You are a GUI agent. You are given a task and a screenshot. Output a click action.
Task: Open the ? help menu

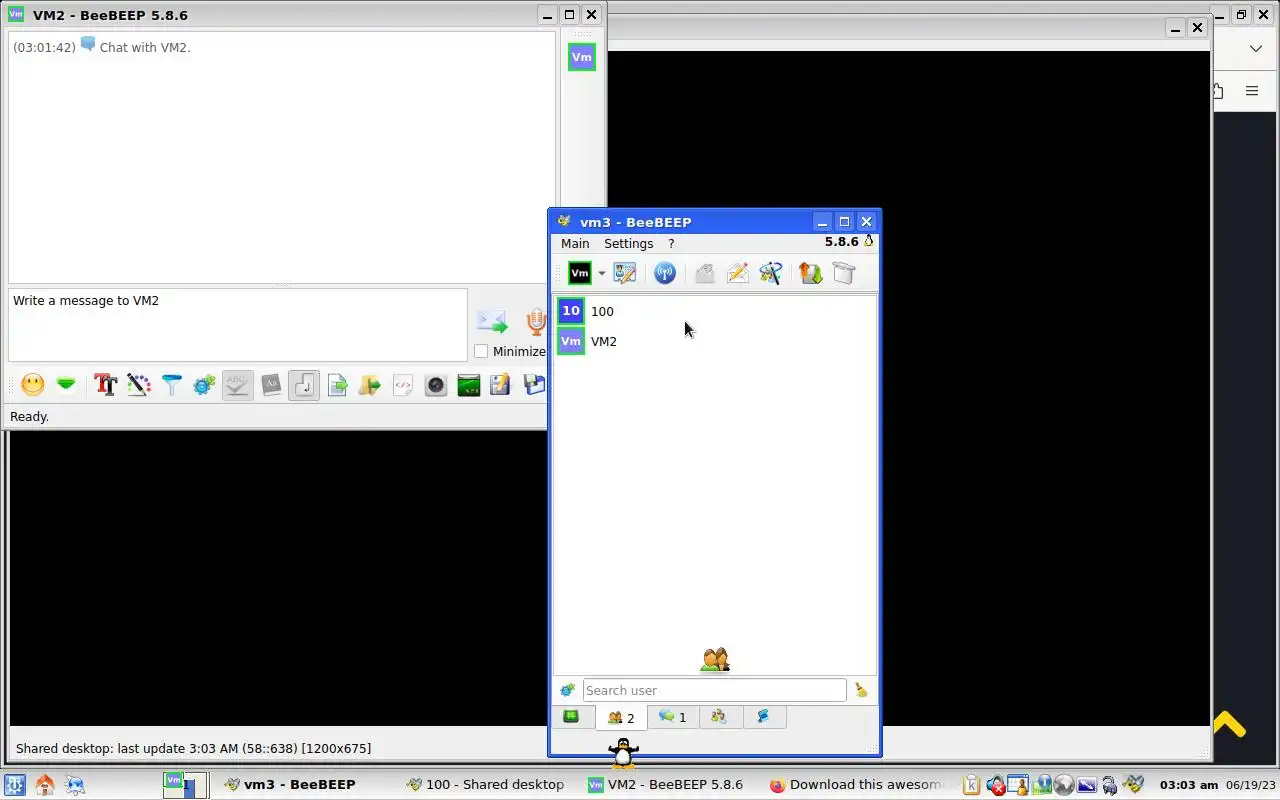point(671,243)
